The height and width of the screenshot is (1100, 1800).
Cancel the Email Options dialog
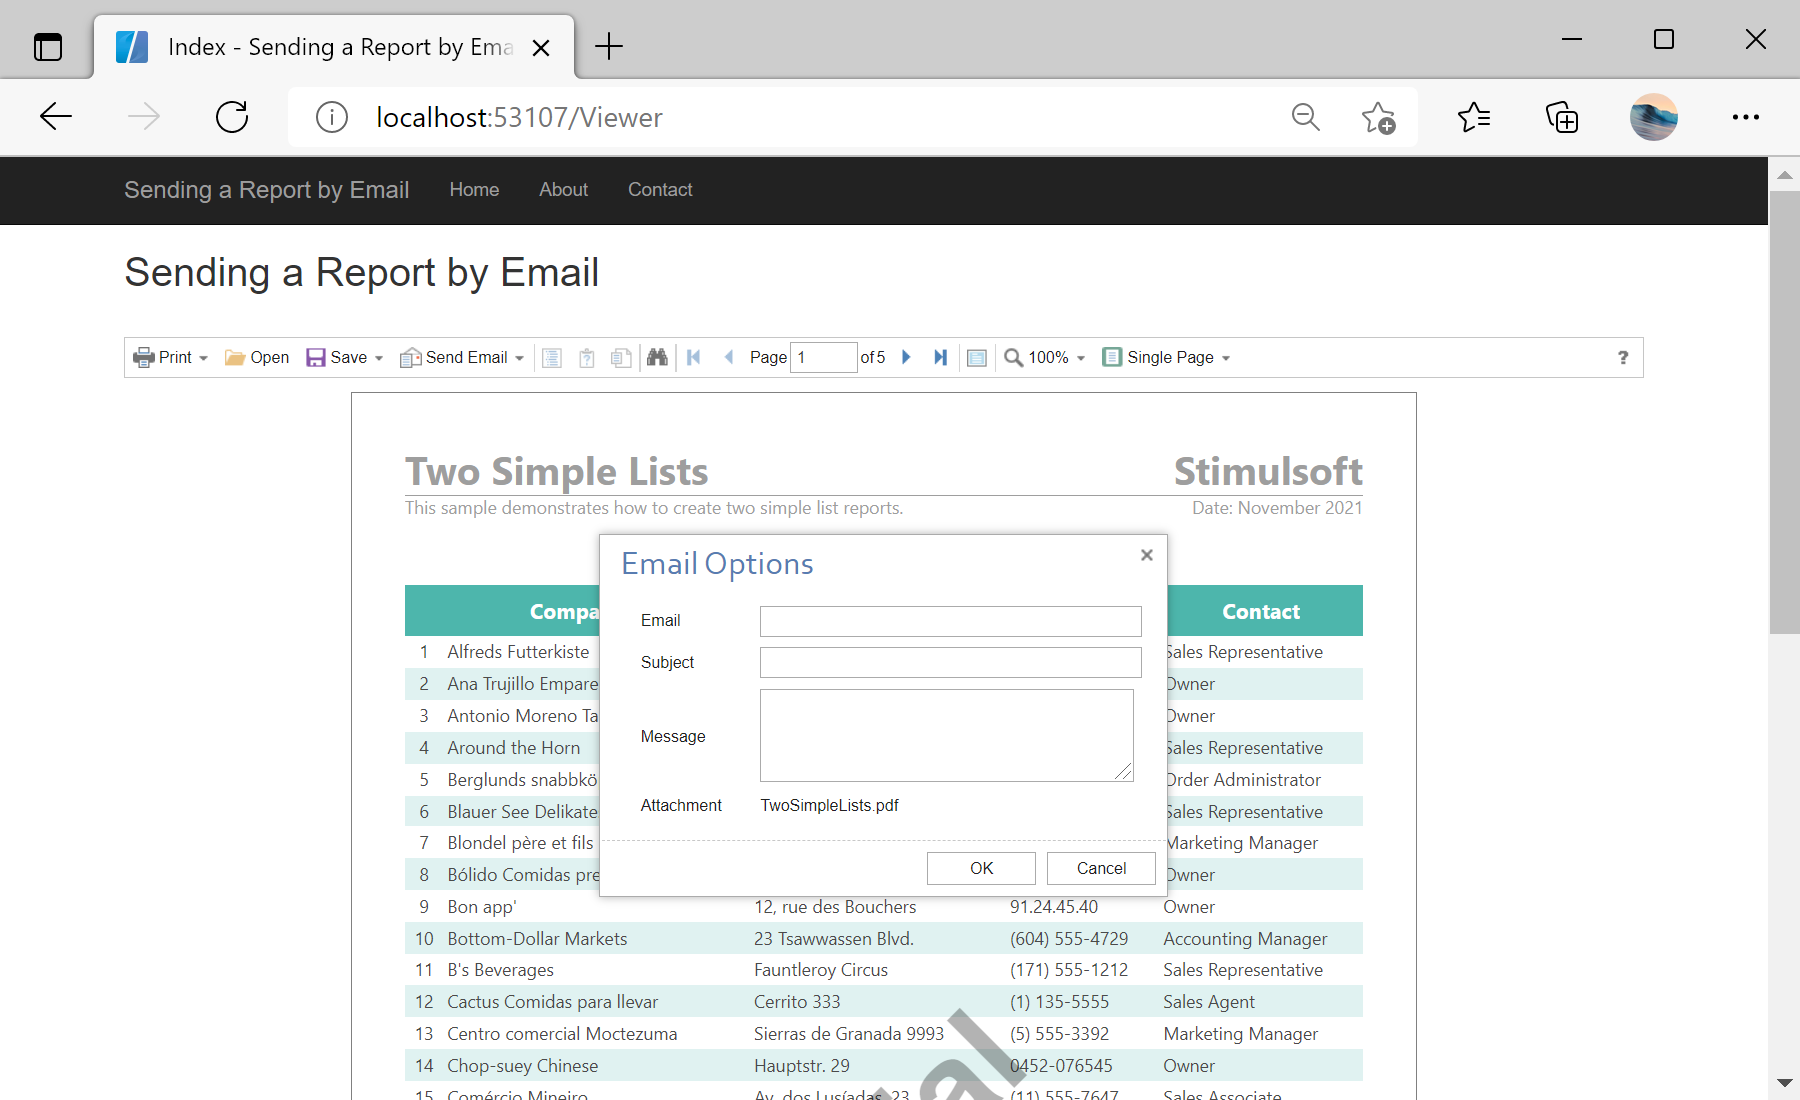pos(1101,868)
